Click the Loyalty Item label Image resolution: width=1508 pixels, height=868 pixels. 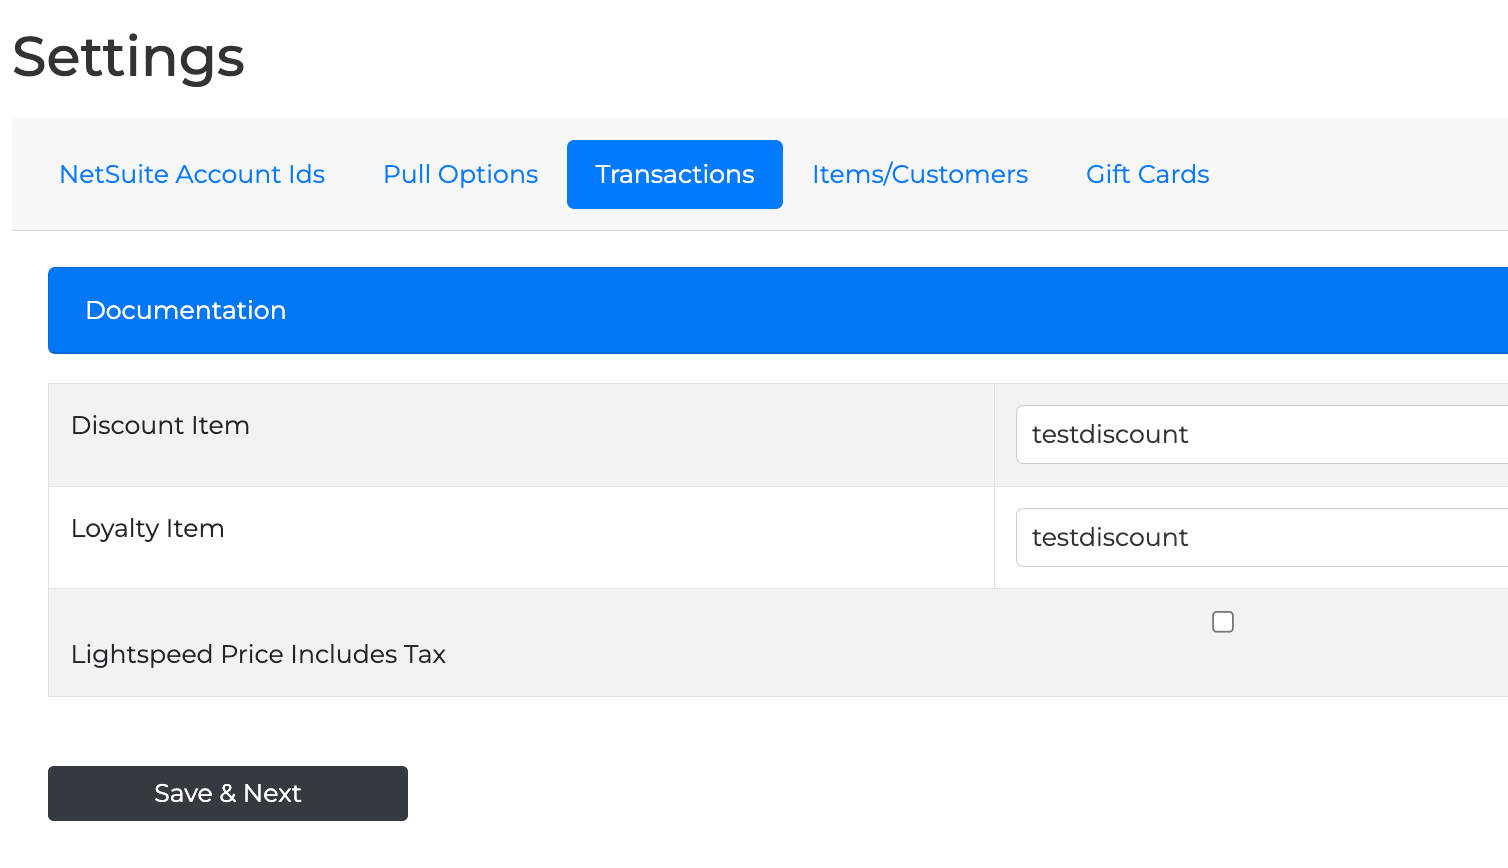tap(147, 528)
